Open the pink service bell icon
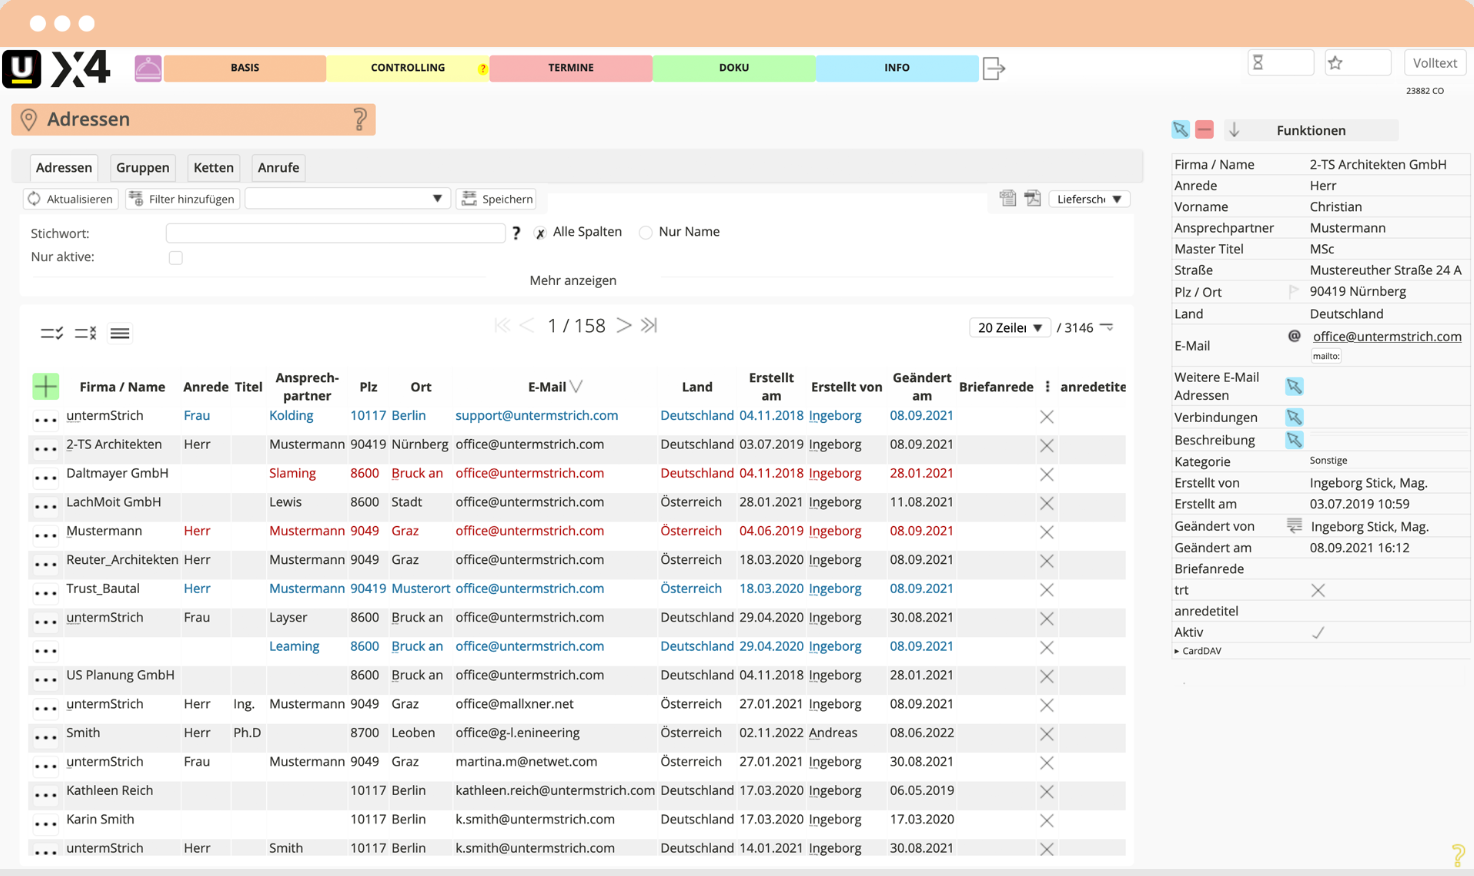This screenshot has height=876, width=1474. tap(148, 68)
